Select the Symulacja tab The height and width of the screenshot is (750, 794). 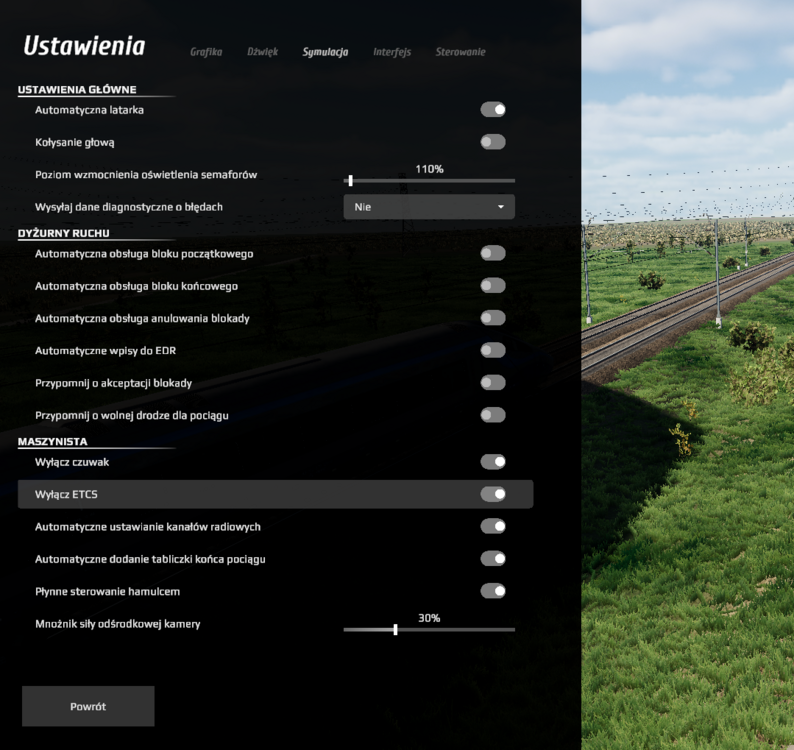[325, 52]
